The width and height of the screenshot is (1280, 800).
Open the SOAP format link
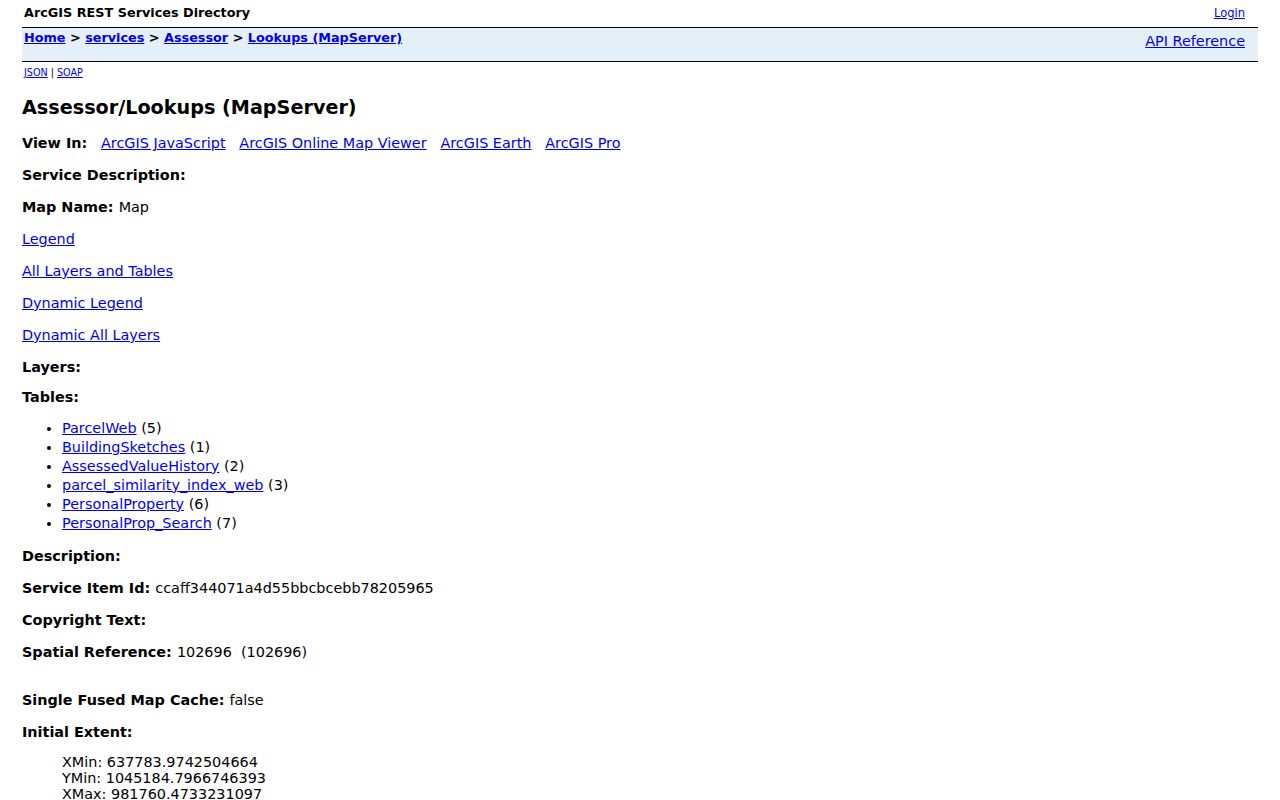tap(70, 72)
